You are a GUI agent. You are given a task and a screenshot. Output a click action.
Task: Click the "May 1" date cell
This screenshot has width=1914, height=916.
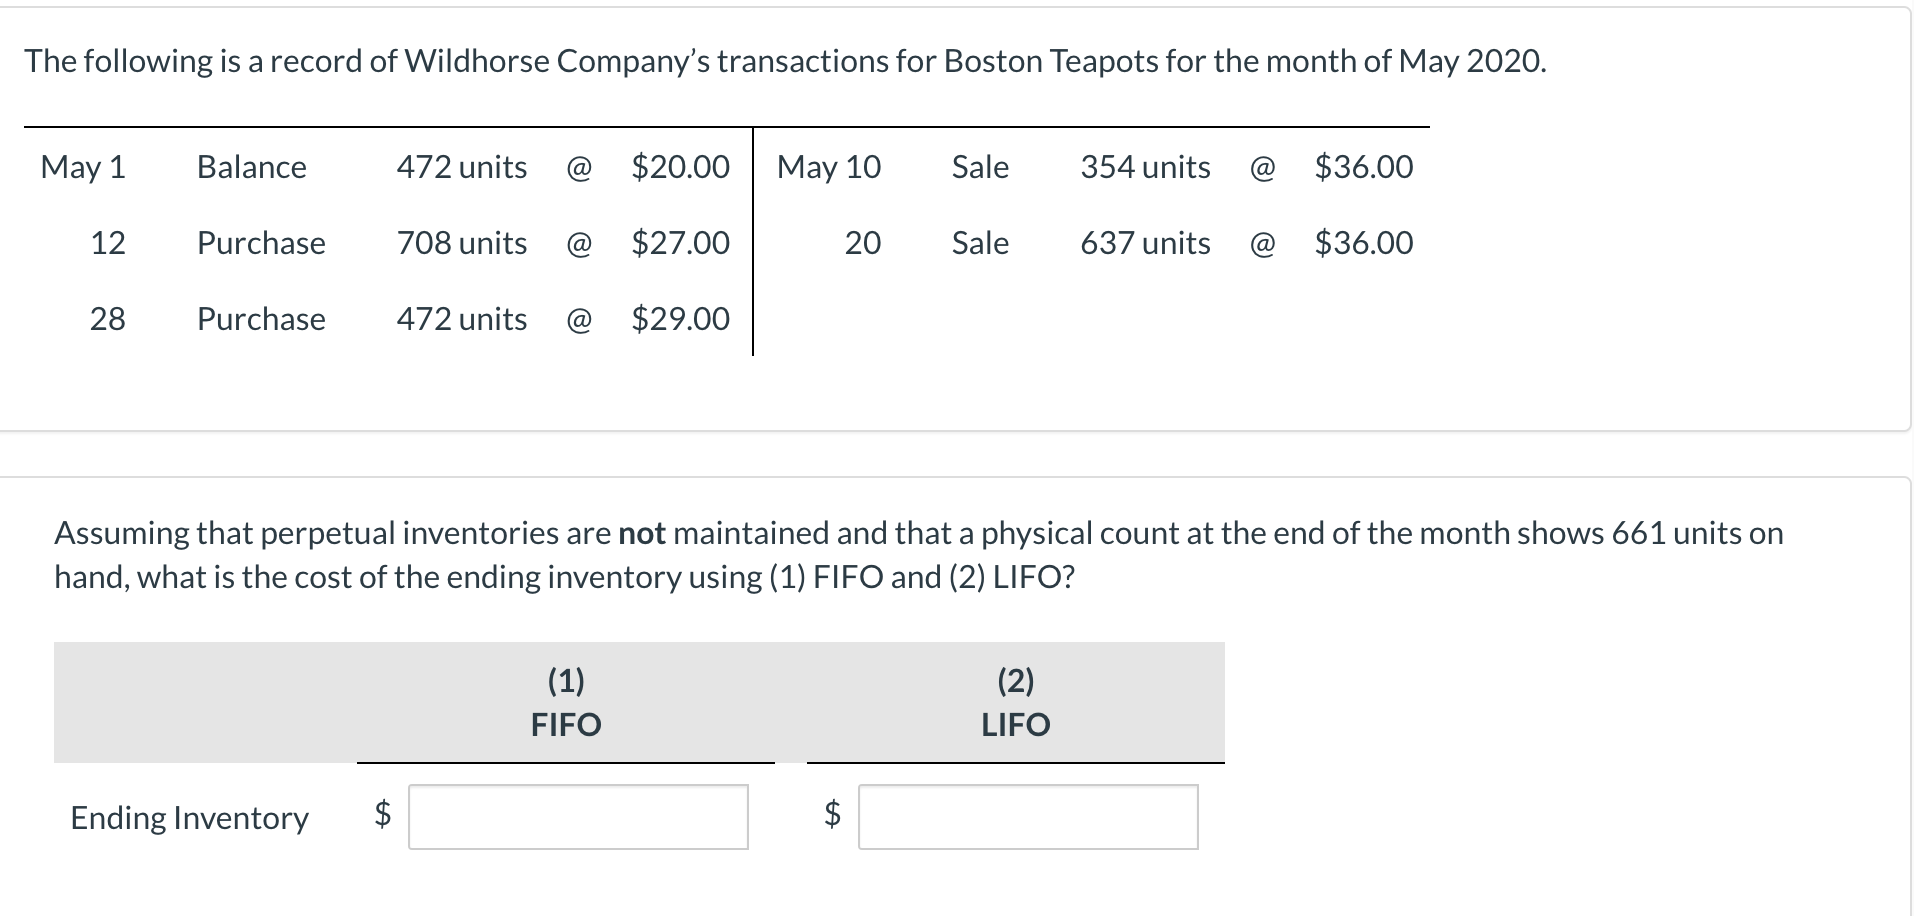coord(83,167)
